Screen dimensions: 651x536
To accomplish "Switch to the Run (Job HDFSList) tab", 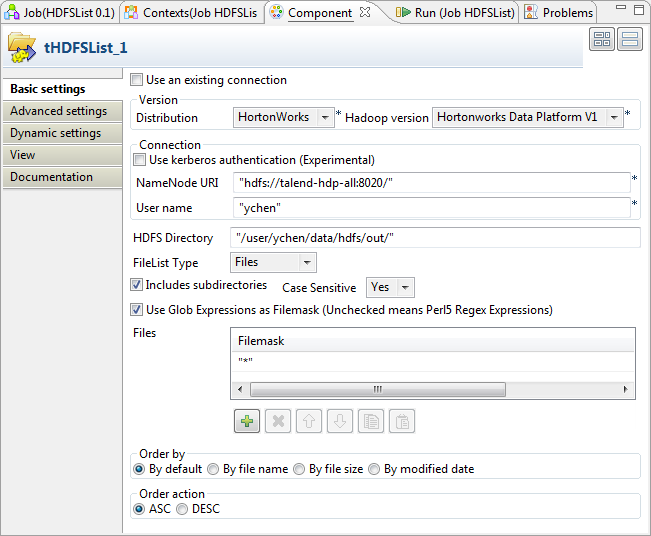I will pos(454,13).
